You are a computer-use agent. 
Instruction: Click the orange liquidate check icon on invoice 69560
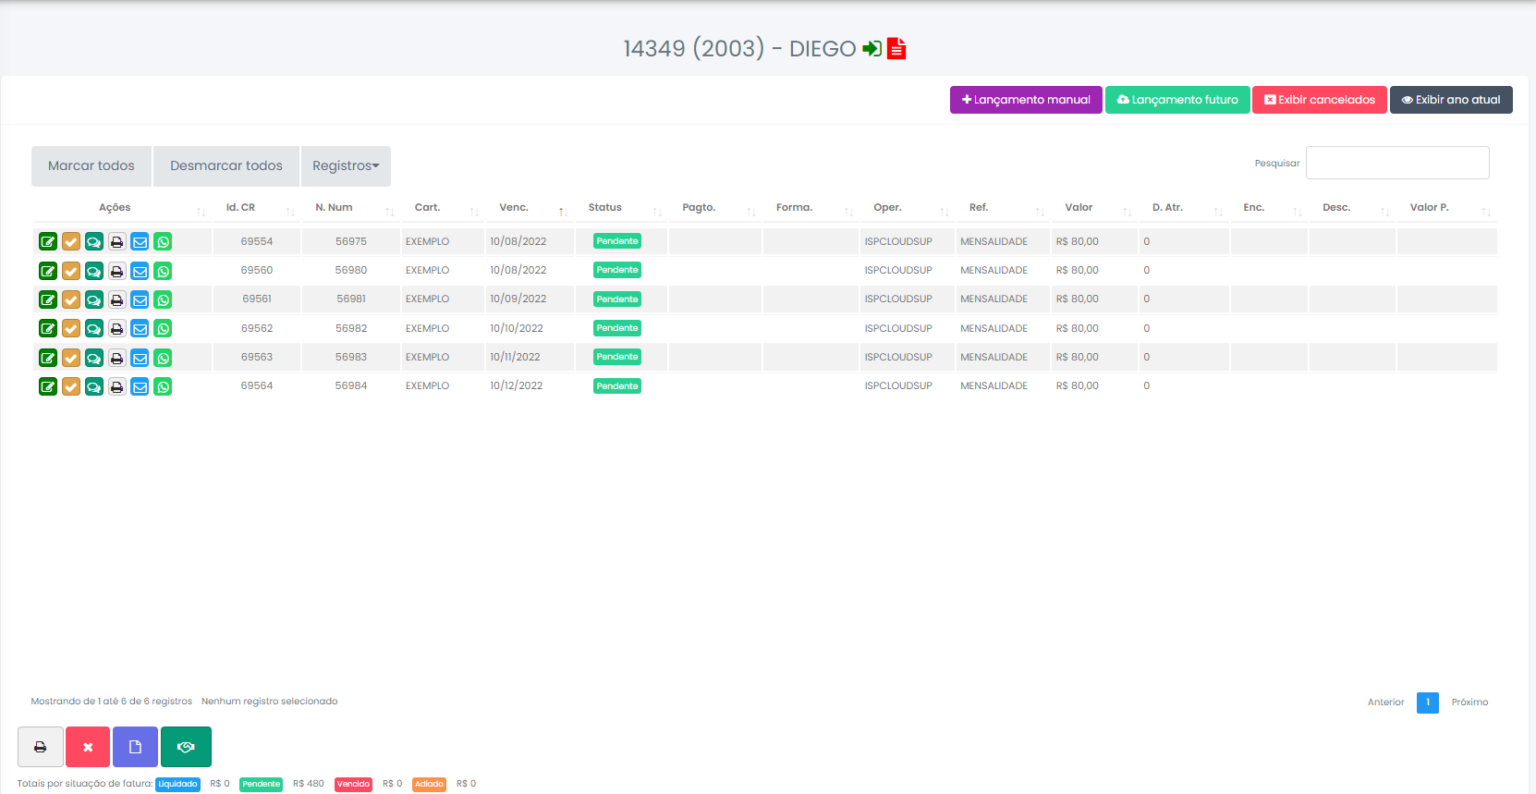[70, 270]
